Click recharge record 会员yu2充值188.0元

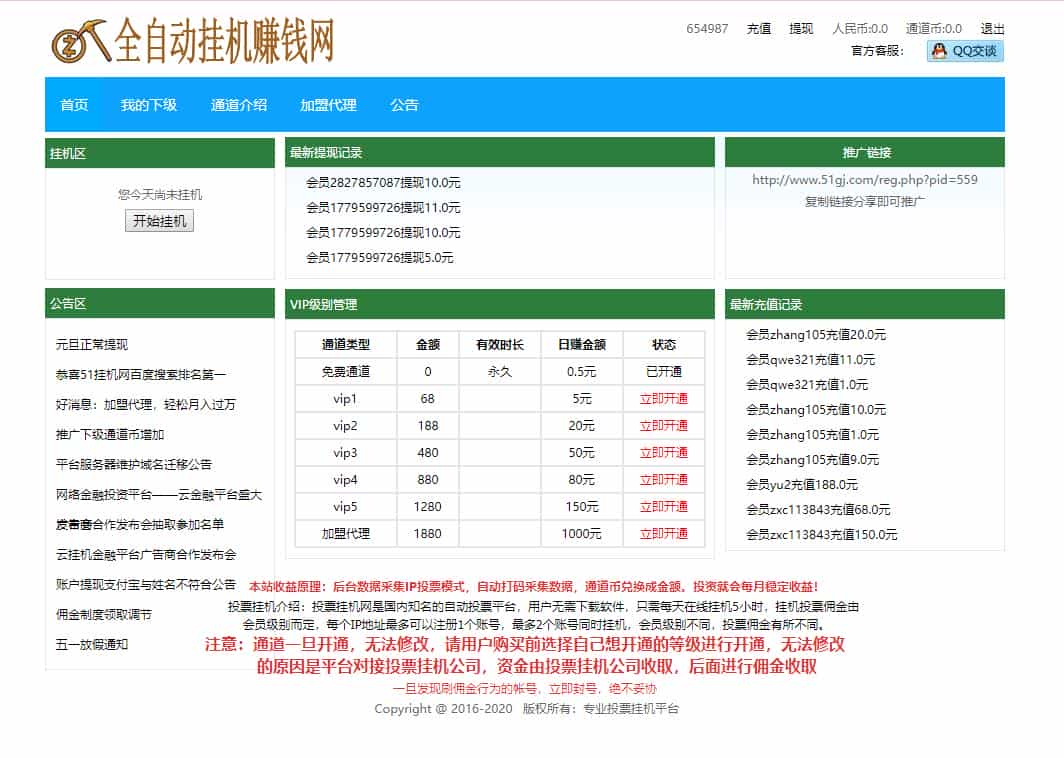[802, 484]
